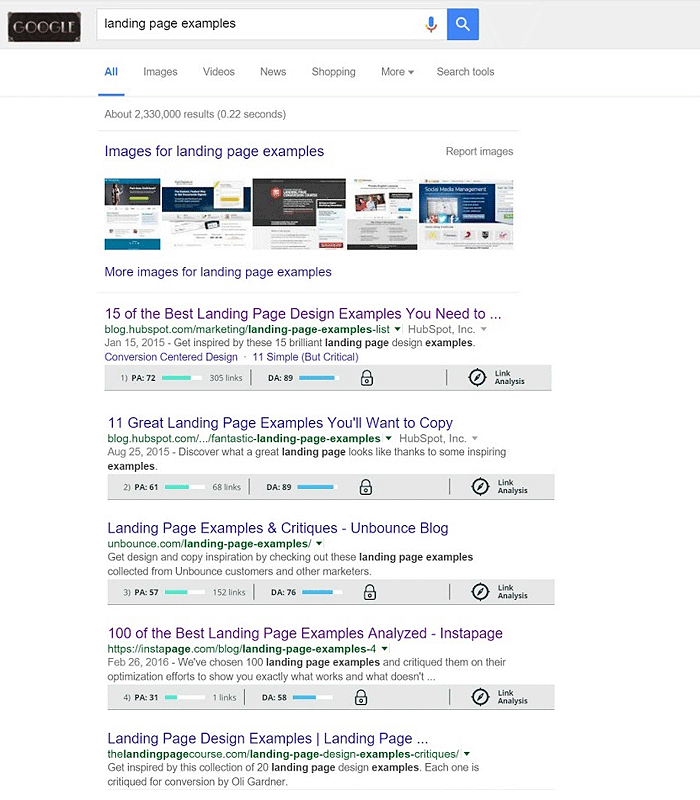
Task: Select the All tab
Action: (x=111, y=72)
